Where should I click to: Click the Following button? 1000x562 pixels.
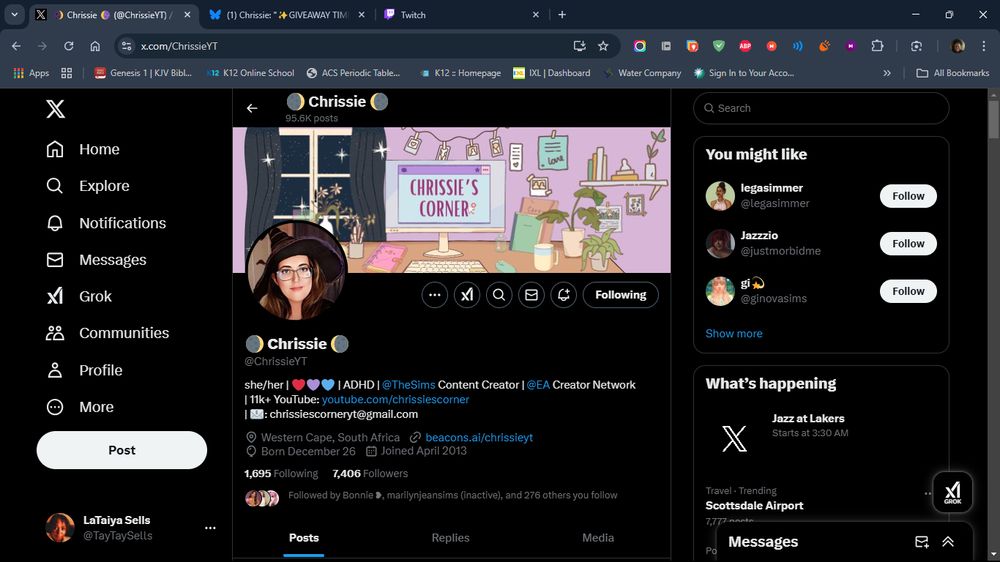click(x=621, y=295)
